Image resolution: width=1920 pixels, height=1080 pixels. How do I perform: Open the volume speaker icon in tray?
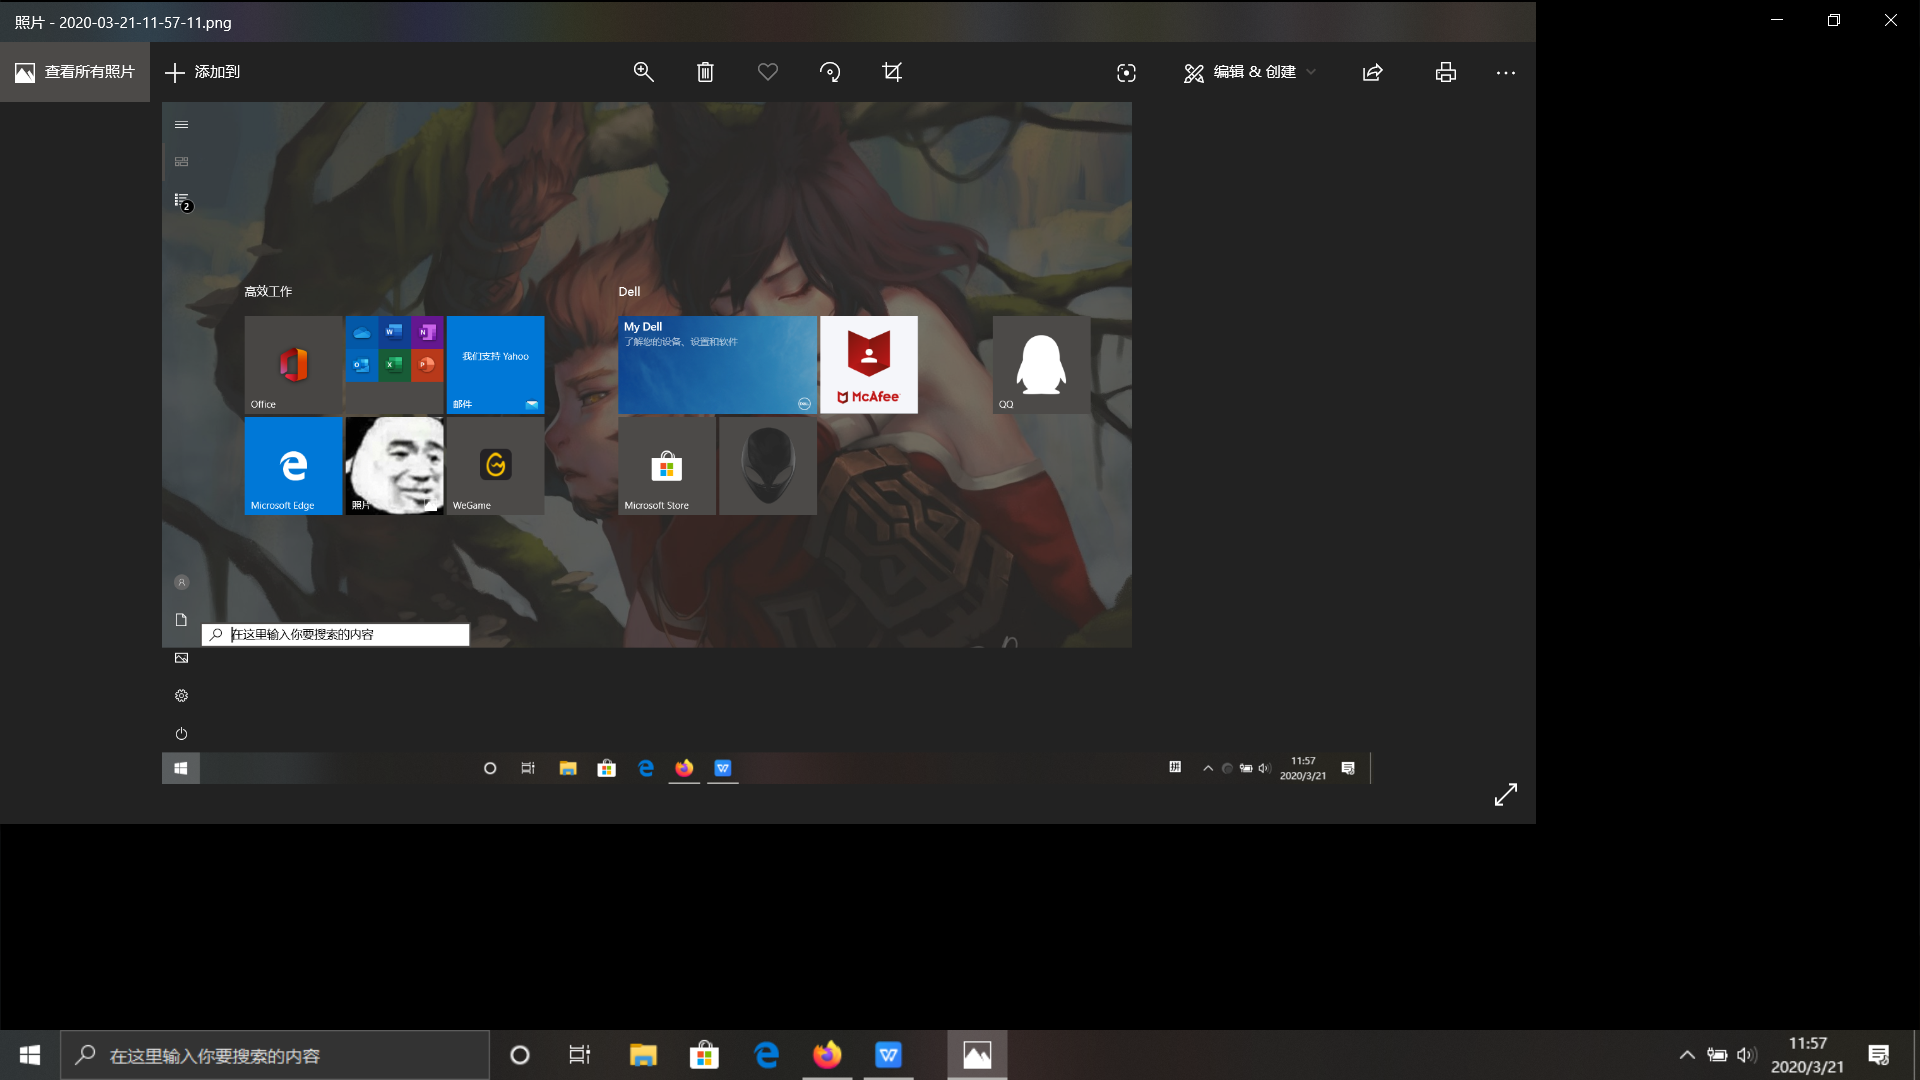1747,1055
